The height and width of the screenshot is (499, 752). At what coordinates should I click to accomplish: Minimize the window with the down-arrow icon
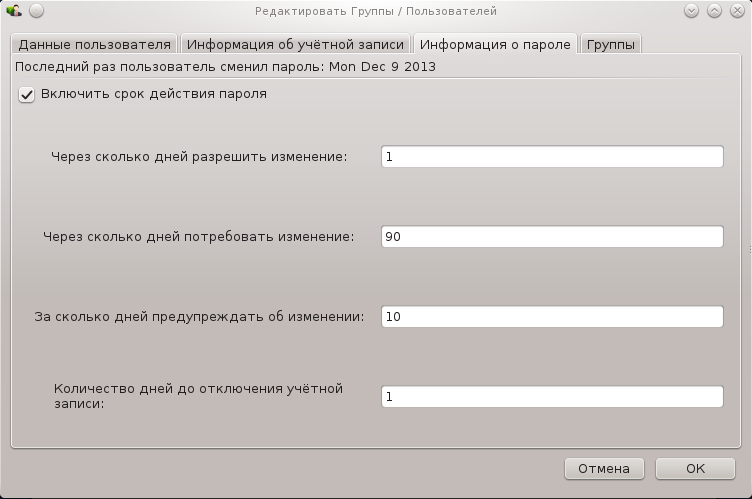(x=691, y=11)
